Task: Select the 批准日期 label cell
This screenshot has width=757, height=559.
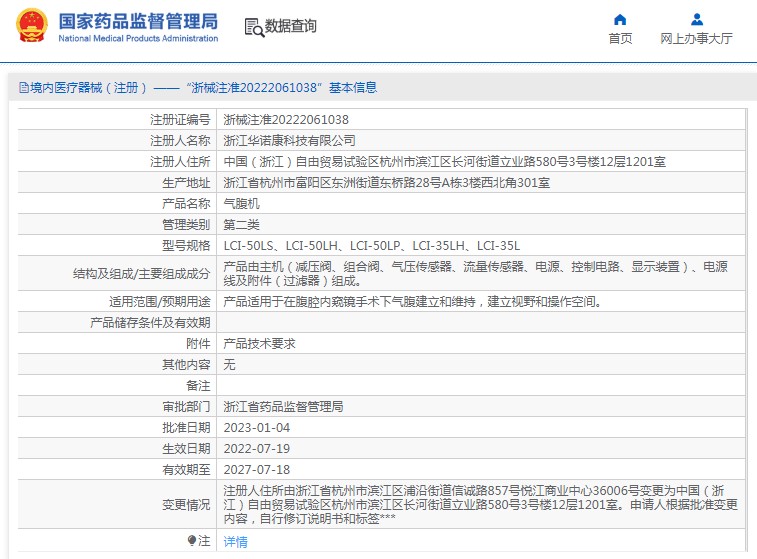Action: pyautogui.click(x=186, y=428)
